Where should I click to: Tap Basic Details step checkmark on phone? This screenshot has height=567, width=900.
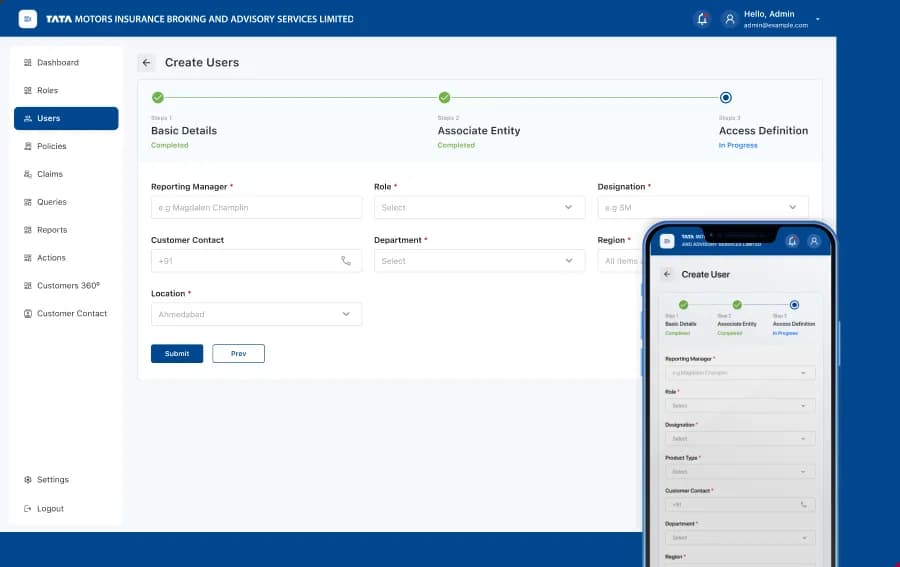pos(683,305)
